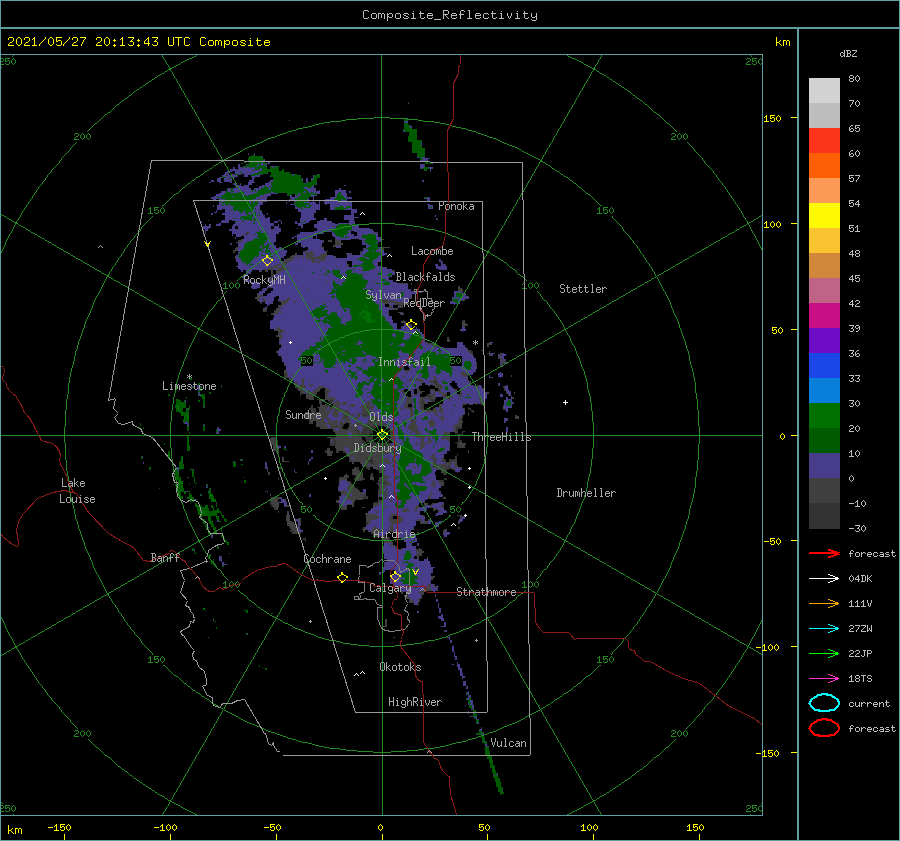The image size is (900, 841).
Task: Click the Lake Louise label
Action: click(x=77, y=491)
